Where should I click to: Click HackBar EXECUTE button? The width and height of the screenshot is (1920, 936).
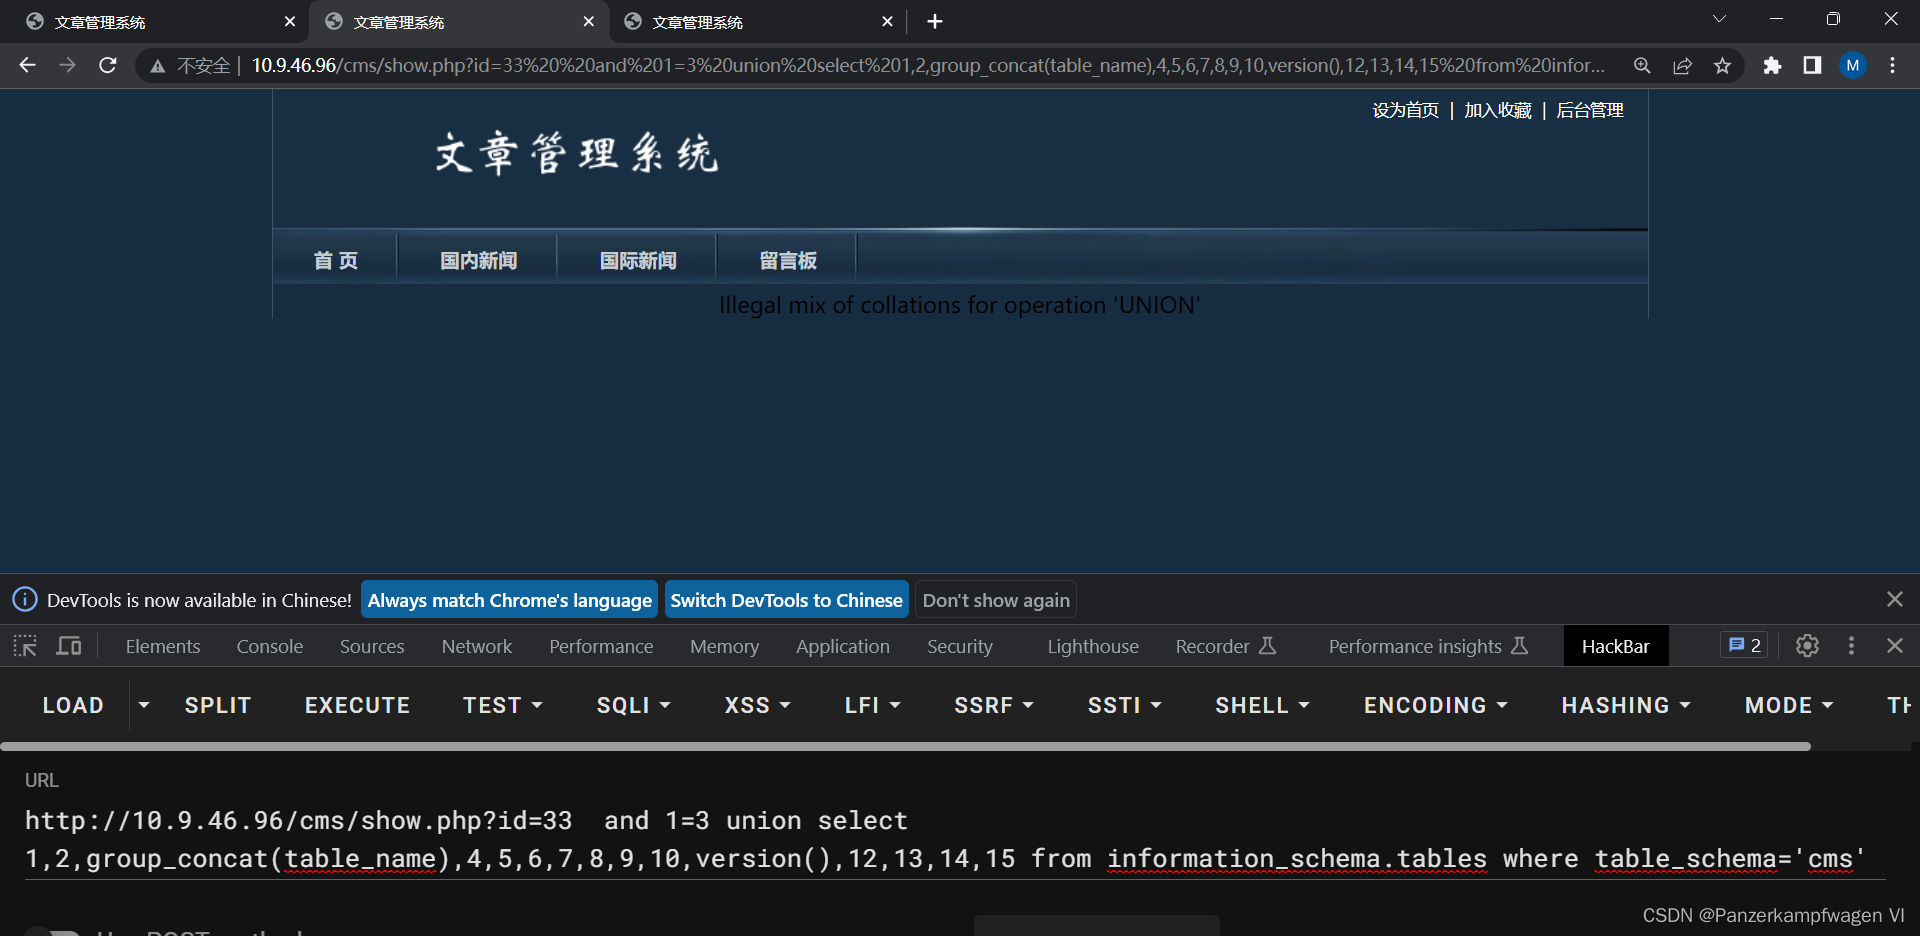pyautogui.click(x=357, y=705)
